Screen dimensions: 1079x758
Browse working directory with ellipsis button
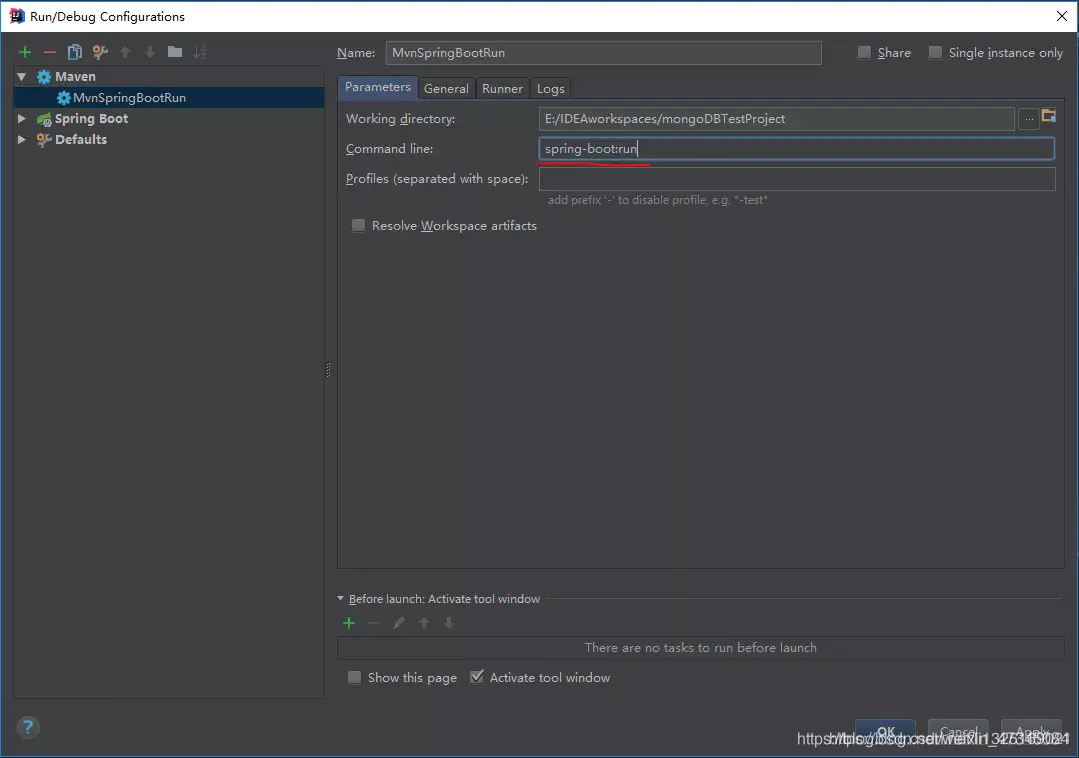[1029, 119]
